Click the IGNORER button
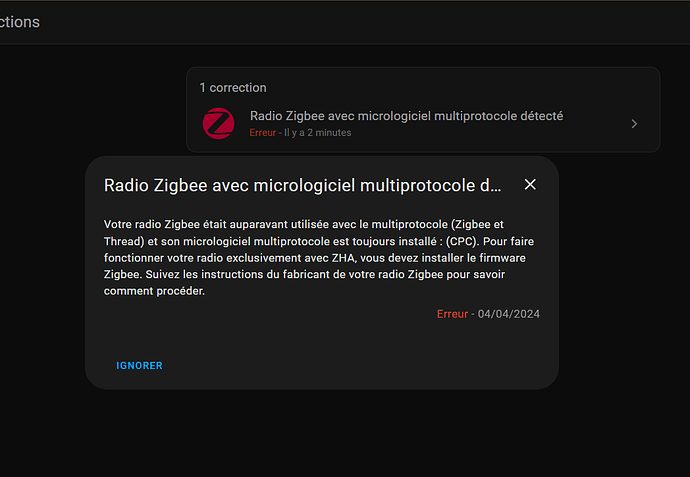The image size is (690, 477). (x=139, y=366)
